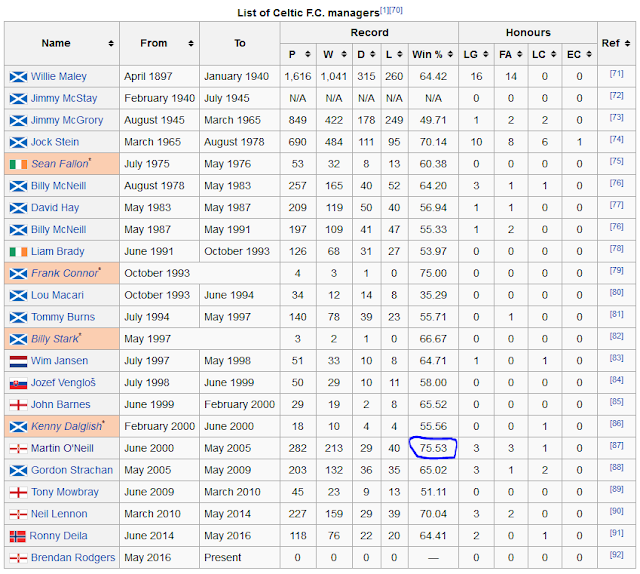Screen dimensions: 640x574
Task: Open Ronny Deila link
Action: coord(58,536)
